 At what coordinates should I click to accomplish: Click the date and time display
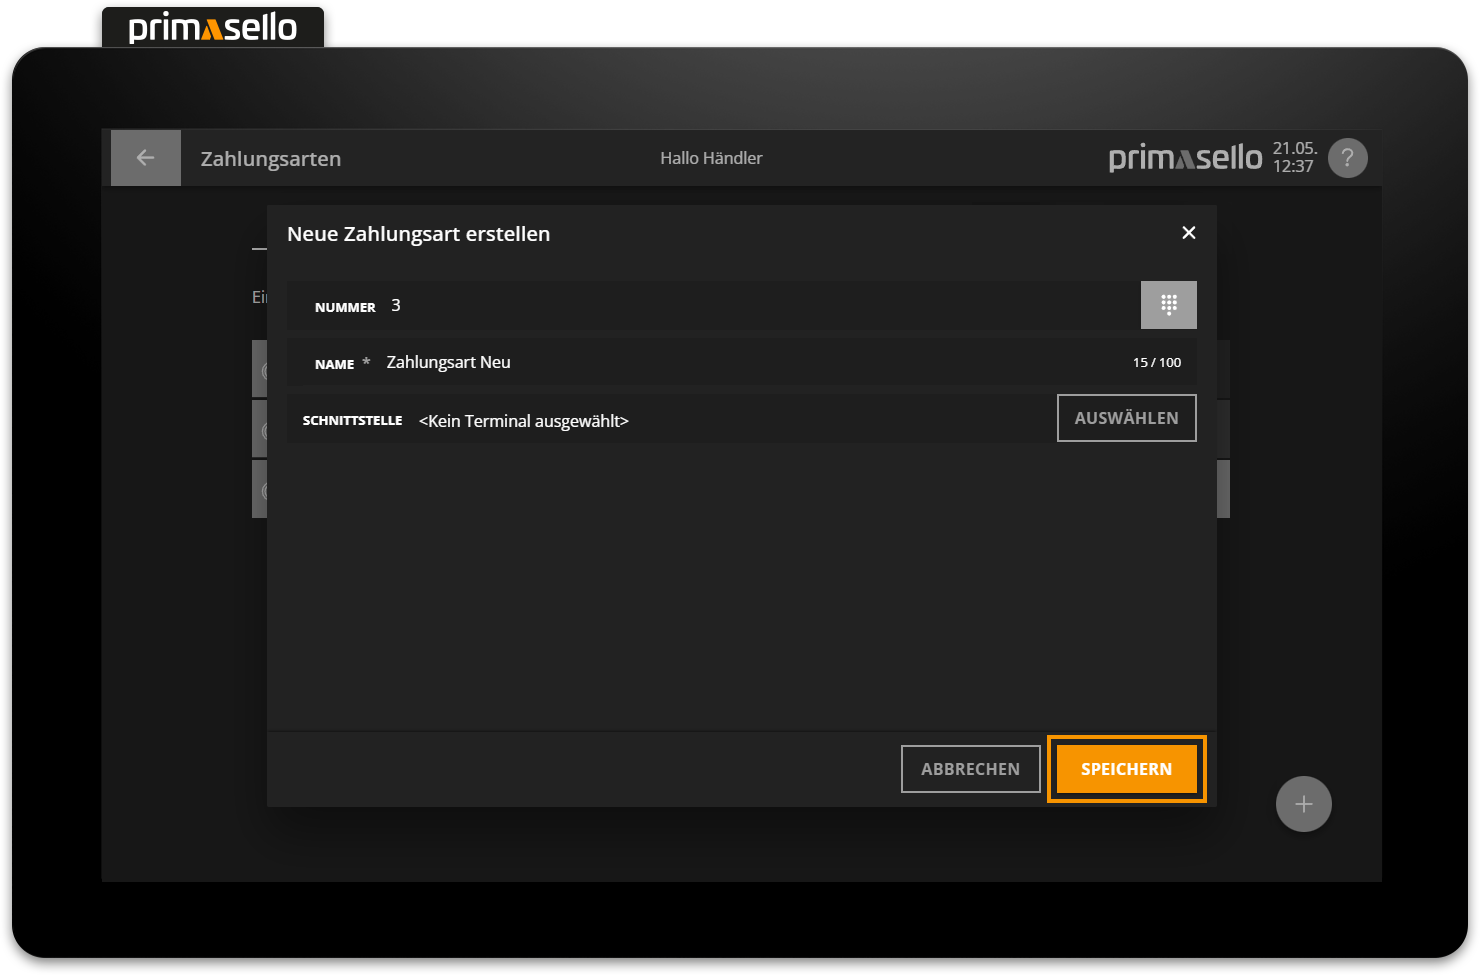click(1294, 158)
